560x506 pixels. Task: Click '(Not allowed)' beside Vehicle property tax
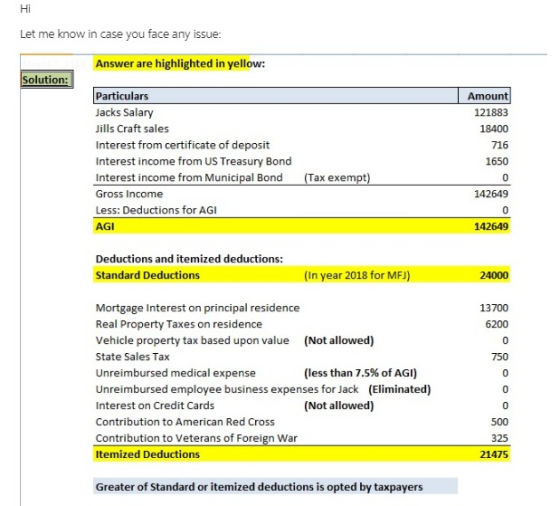[339, 340]
